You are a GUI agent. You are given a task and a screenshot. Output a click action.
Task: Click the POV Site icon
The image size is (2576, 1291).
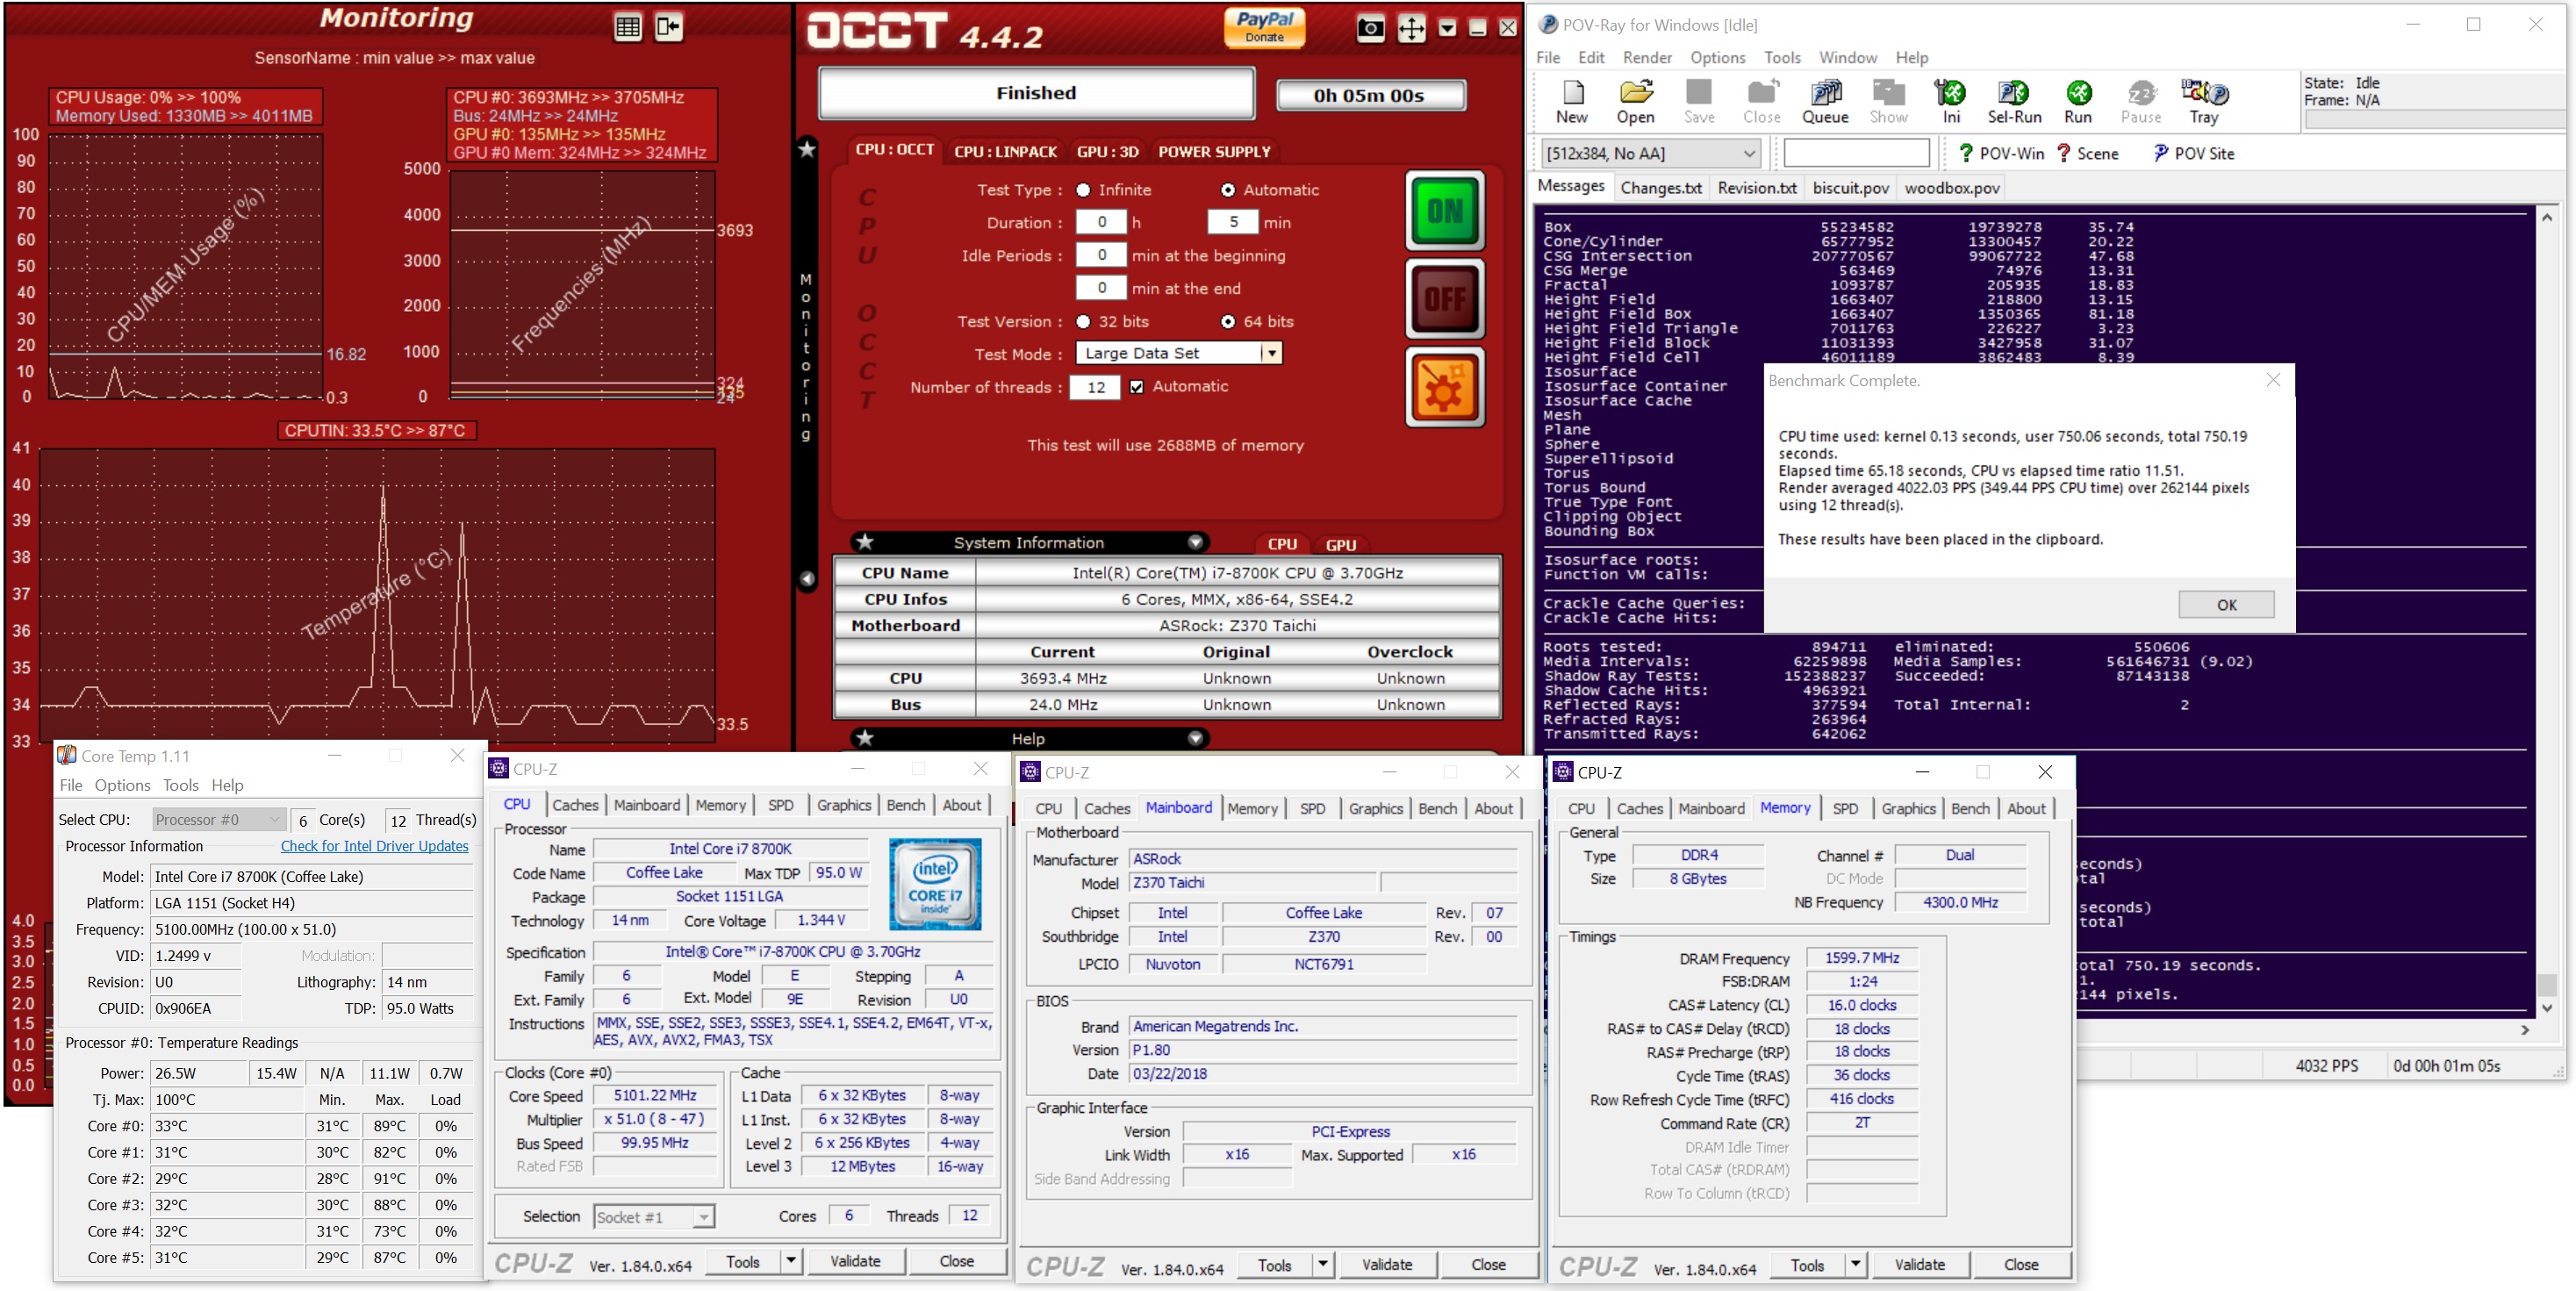pos(2161,153)
